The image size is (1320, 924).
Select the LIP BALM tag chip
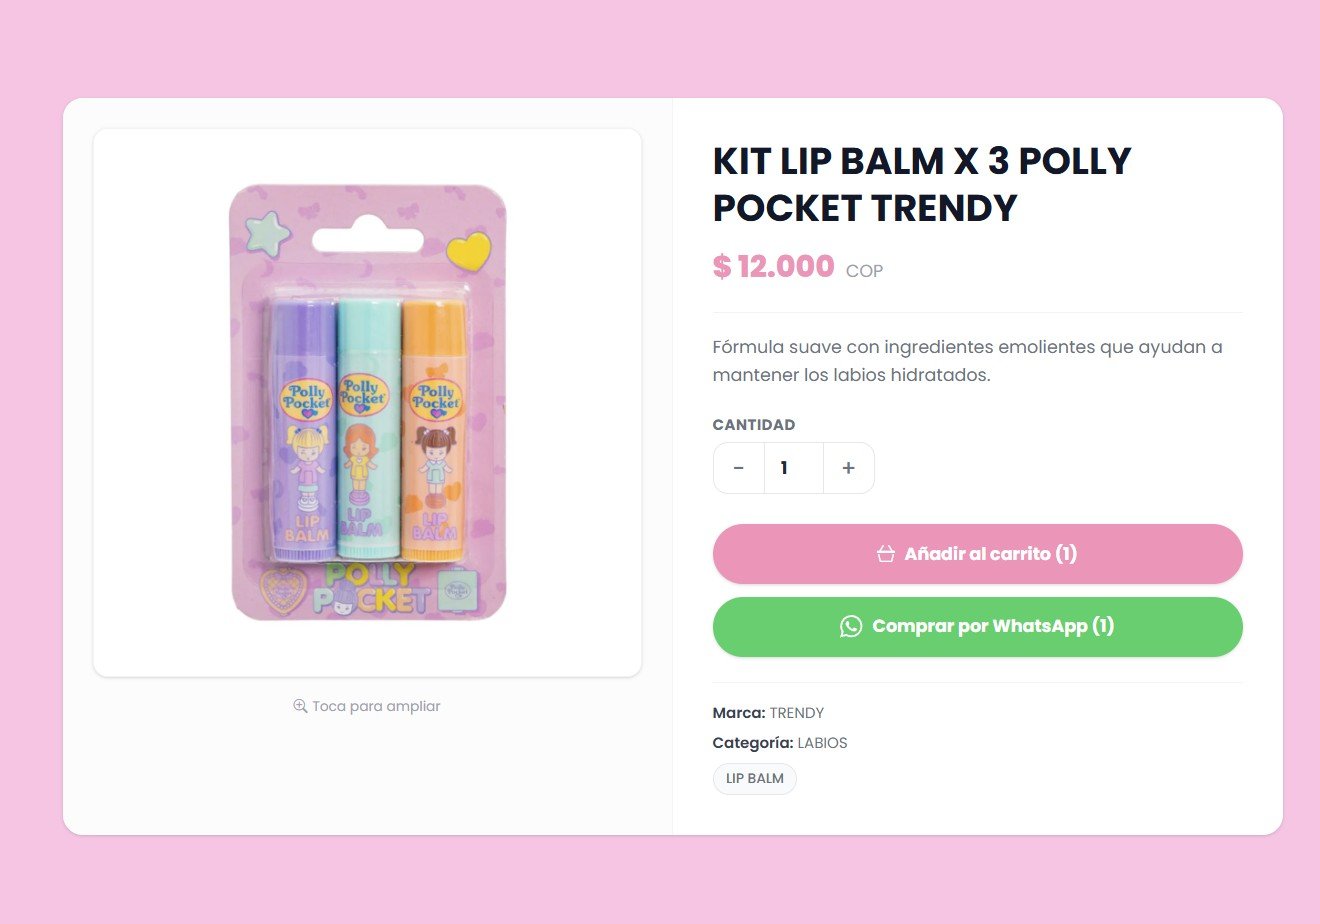(755, 779)
